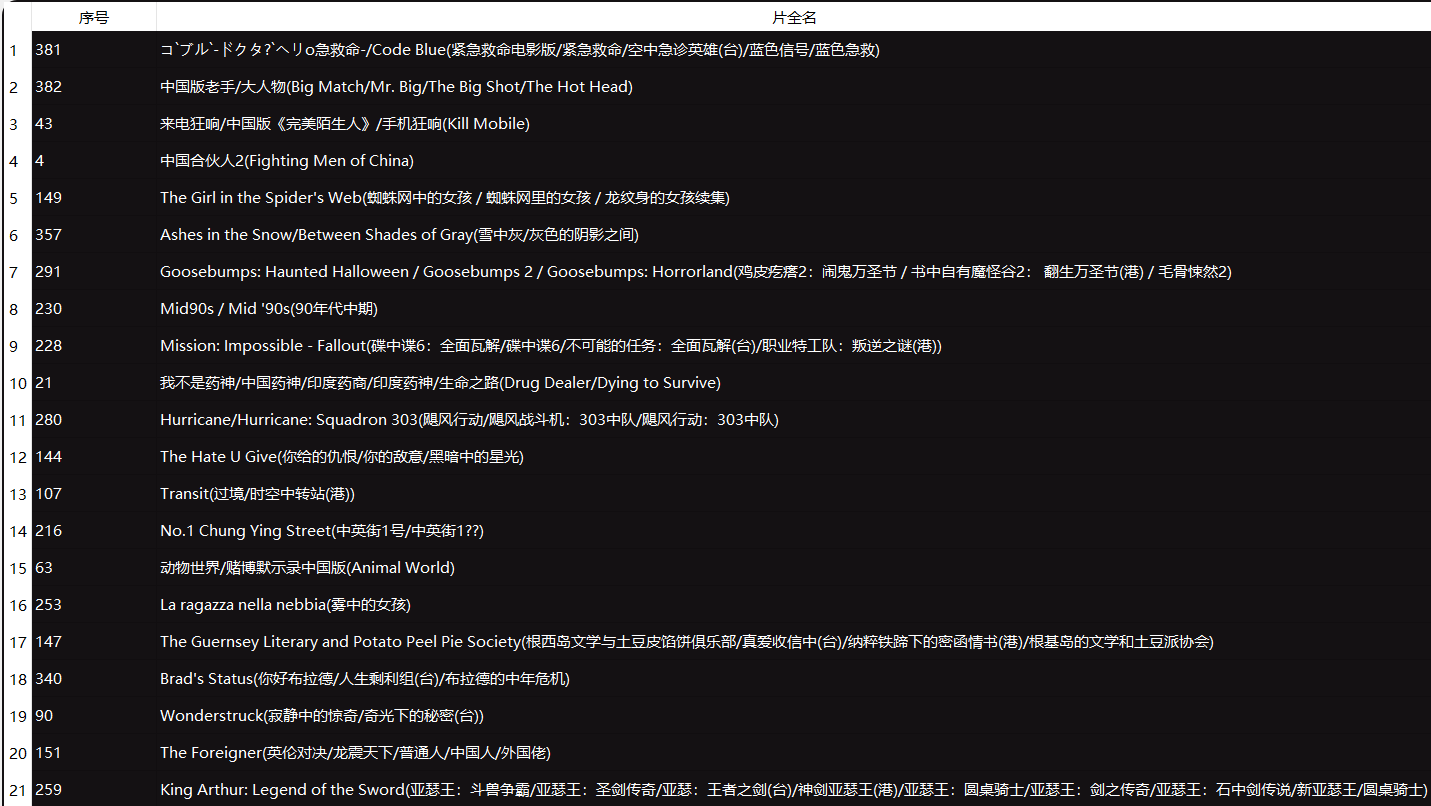This screenshot has height=806, width=1431.
Task: Click cell with 序号 value 280
Action: point(94,420)
